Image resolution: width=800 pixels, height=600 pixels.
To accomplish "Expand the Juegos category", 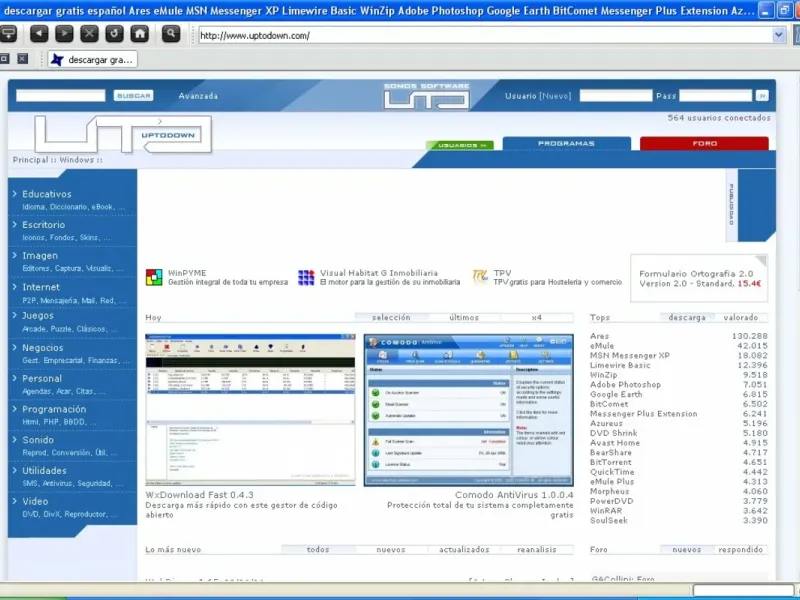I will pyautogui.click(x=38, y=316).
